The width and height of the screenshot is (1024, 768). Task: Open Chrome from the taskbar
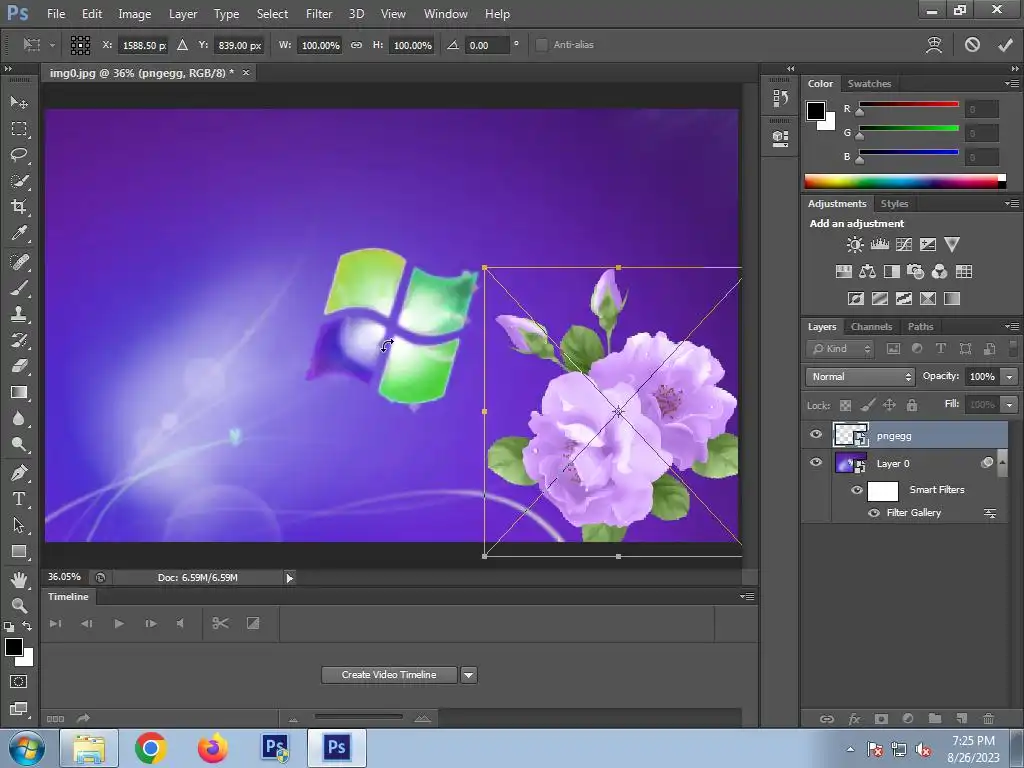(151, 748)
